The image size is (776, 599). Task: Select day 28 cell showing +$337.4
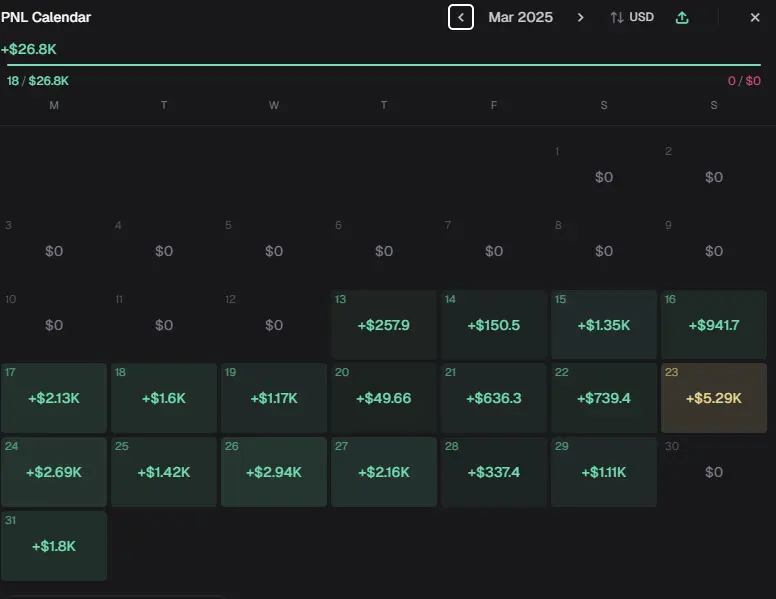pyautogui.click(x=494, y=472)
